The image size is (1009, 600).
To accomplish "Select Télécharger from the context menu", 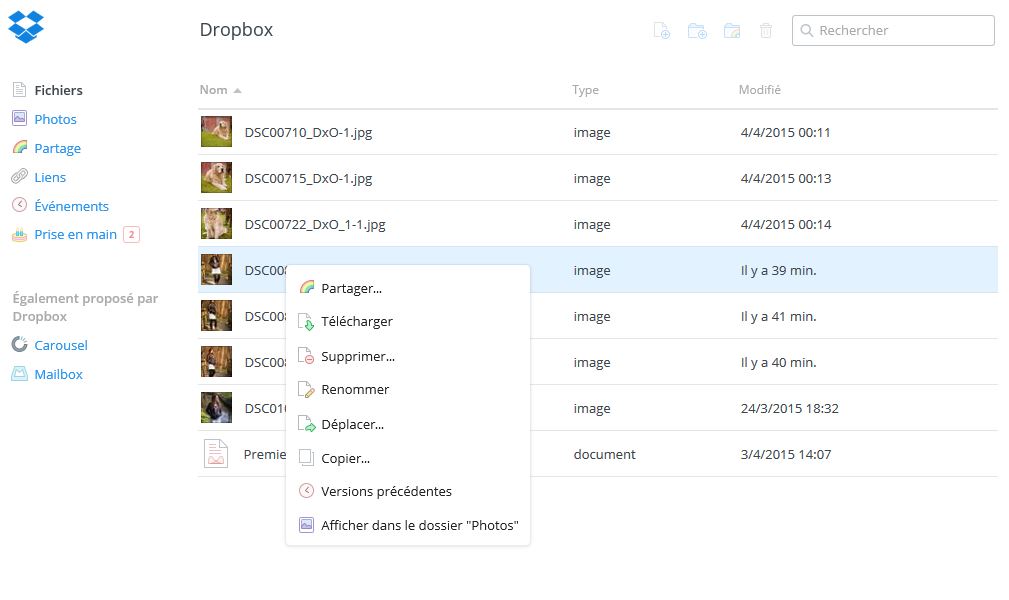I will click(x=356, y=322).
